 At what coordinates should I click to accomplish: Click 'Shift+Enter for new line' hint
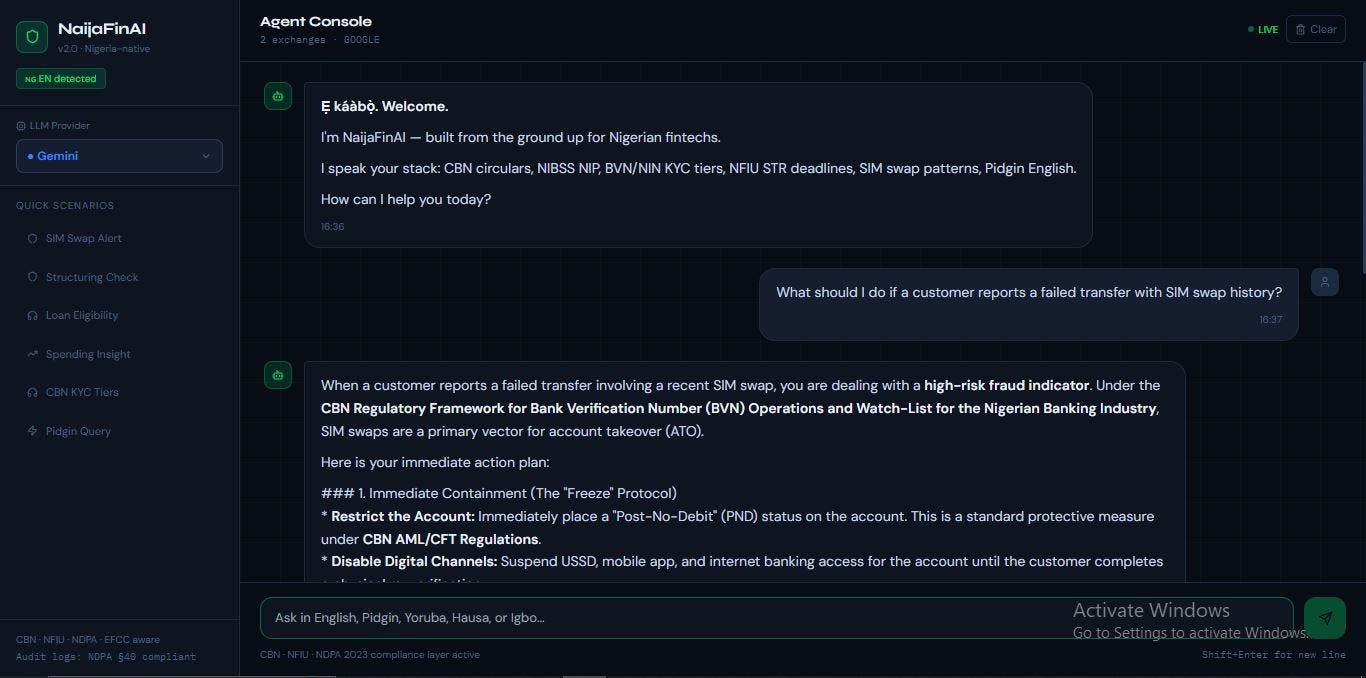tap(1274, 655)
